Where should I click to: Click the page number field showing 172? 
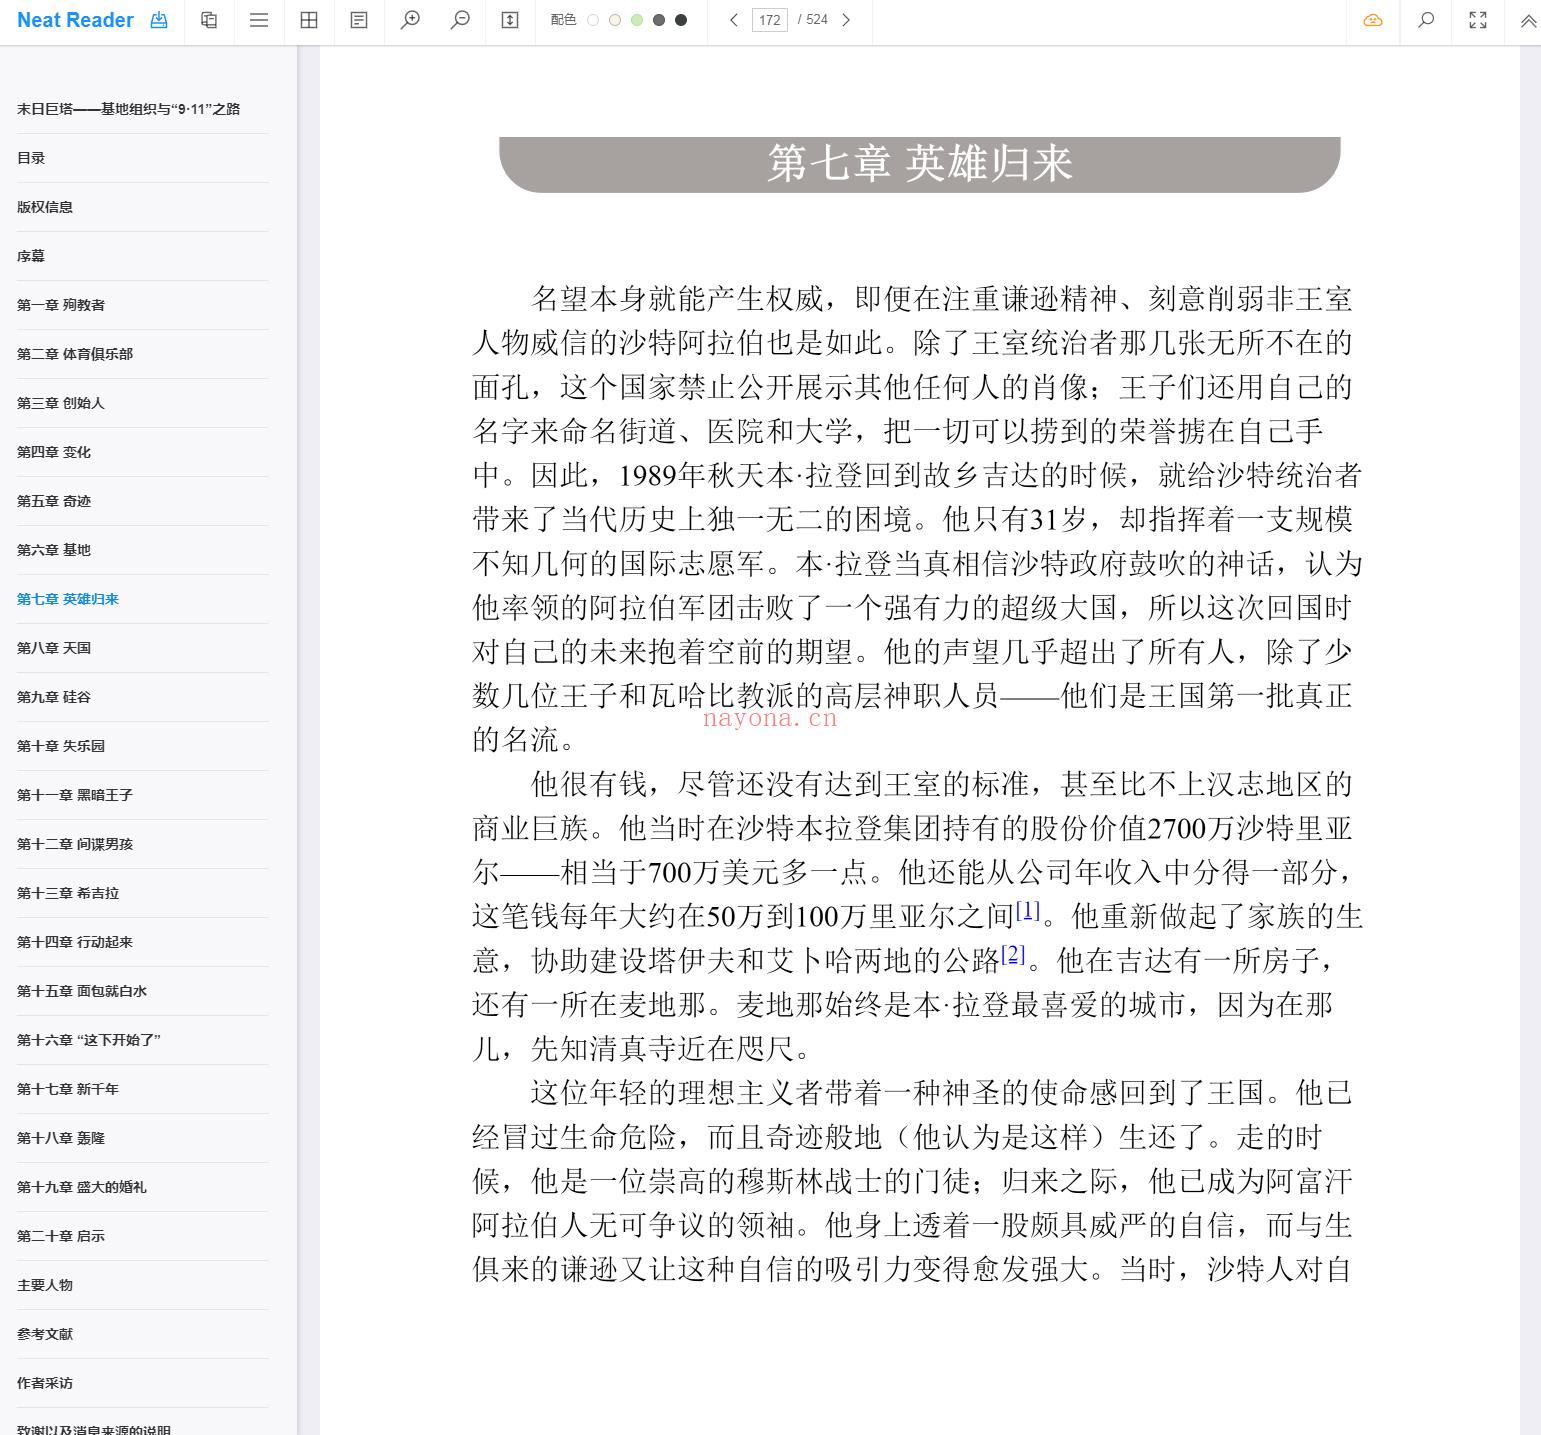pos(770,20)
